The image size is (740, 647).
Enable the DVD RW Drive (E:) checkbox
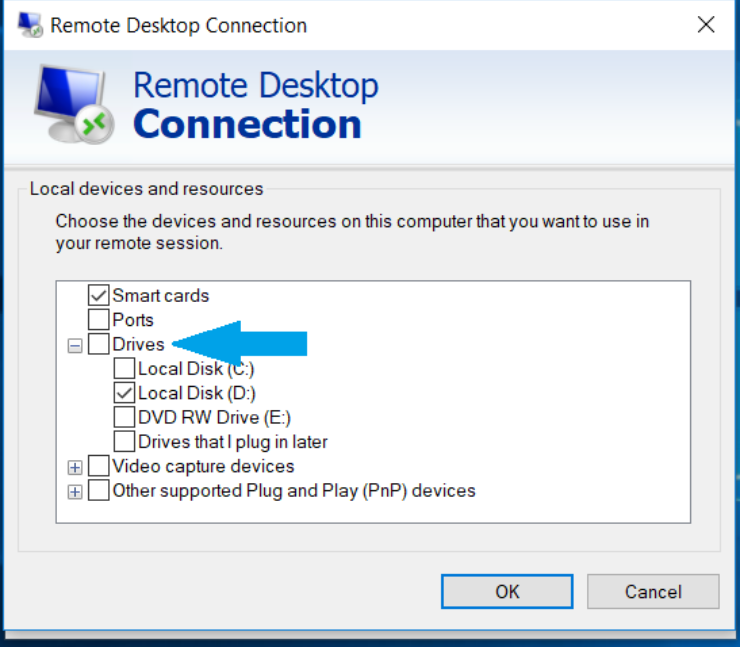tap(124, 417)
